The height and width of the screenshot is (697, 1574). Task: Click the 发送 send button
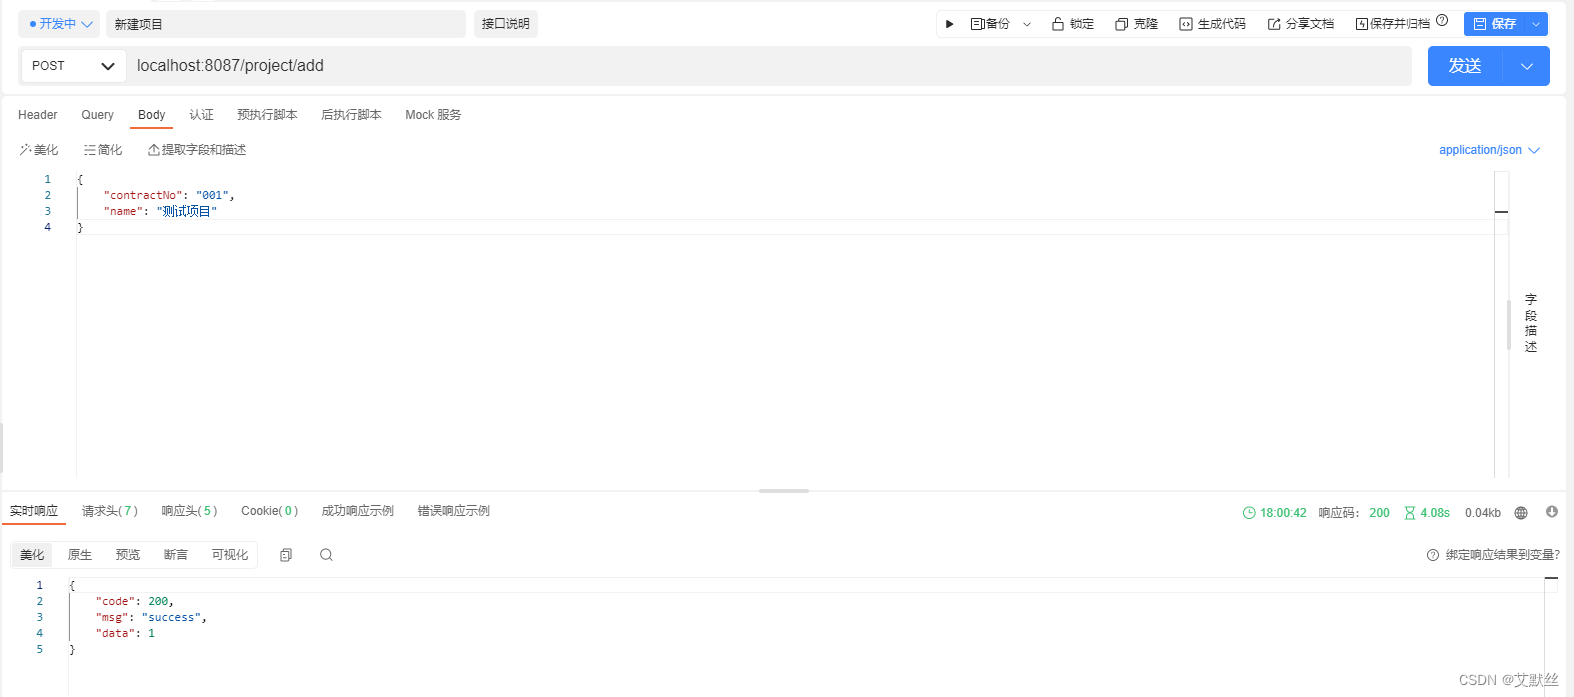1465,66
